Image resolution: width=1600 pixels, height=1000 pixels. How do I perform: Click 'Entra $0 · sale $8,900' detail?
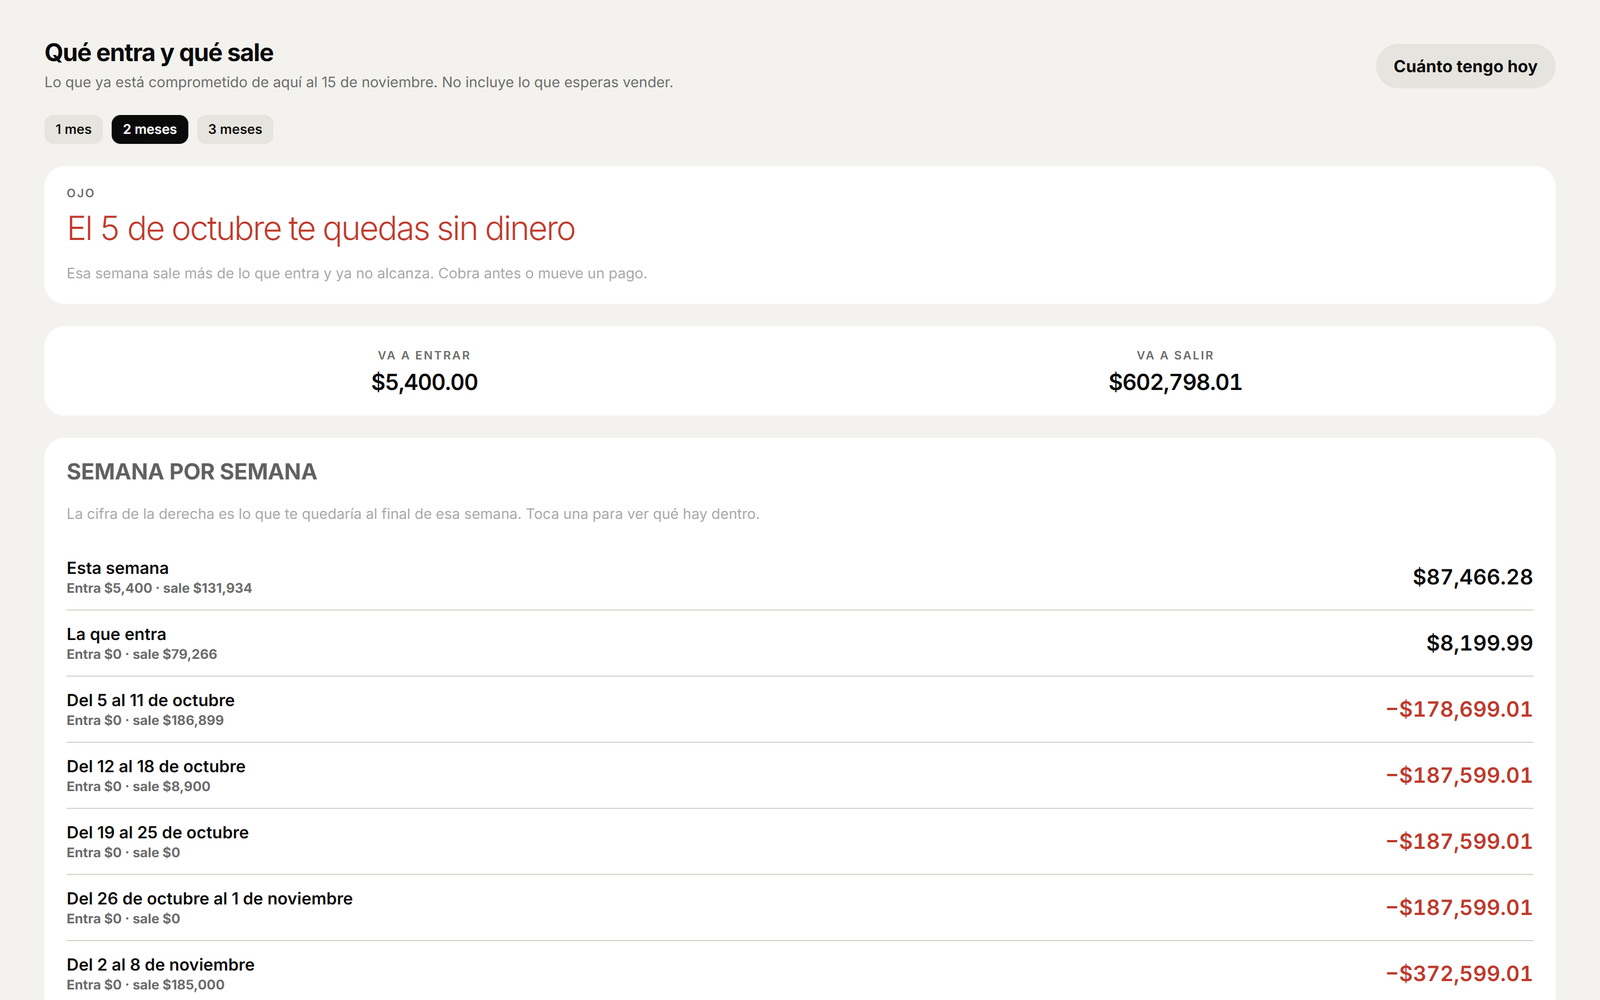(139, 786)
